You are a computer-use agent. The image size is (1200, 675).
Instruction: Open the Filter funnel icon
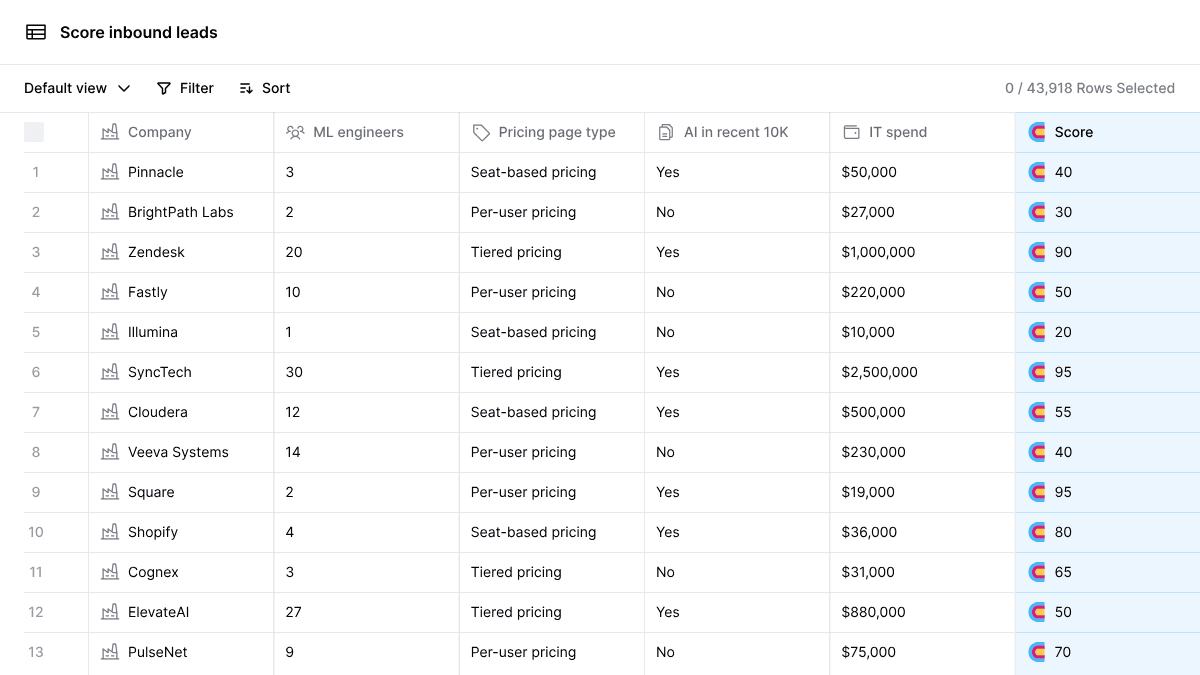point(164,88)
